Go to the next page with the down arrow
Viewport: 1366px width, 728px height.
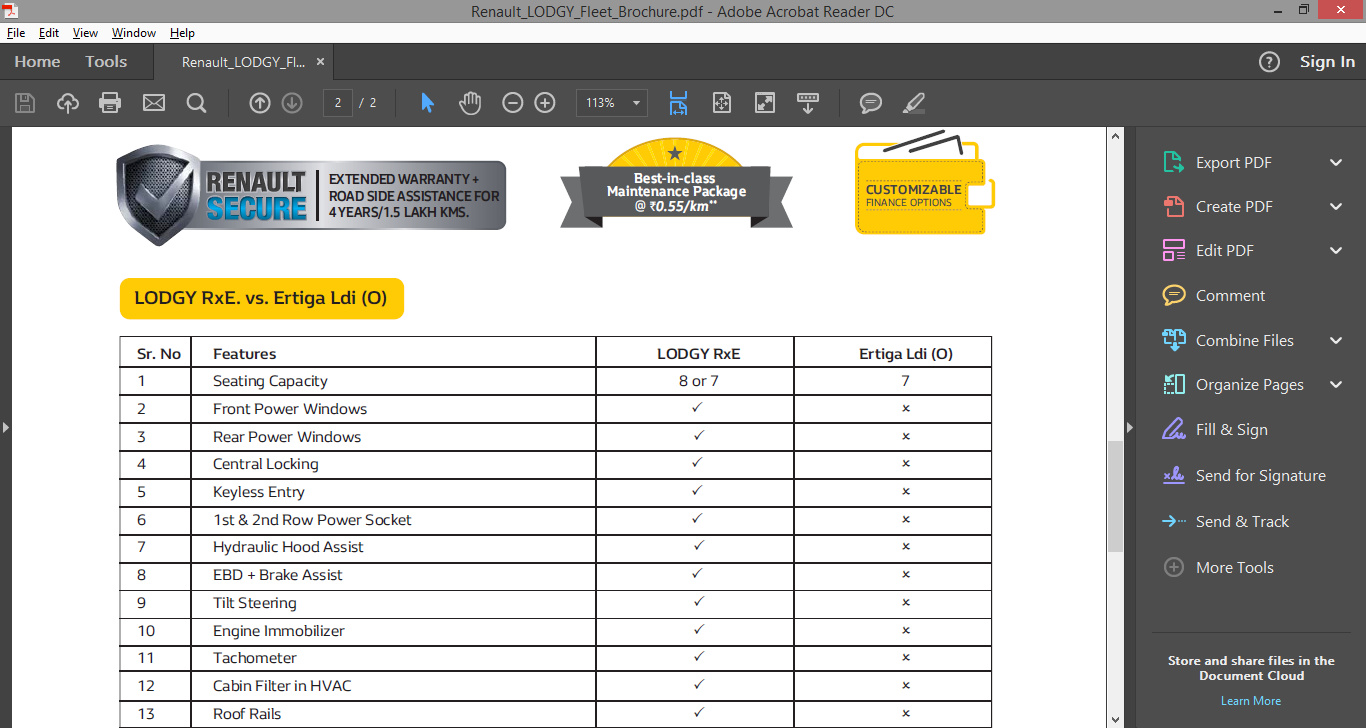point(292,103)
